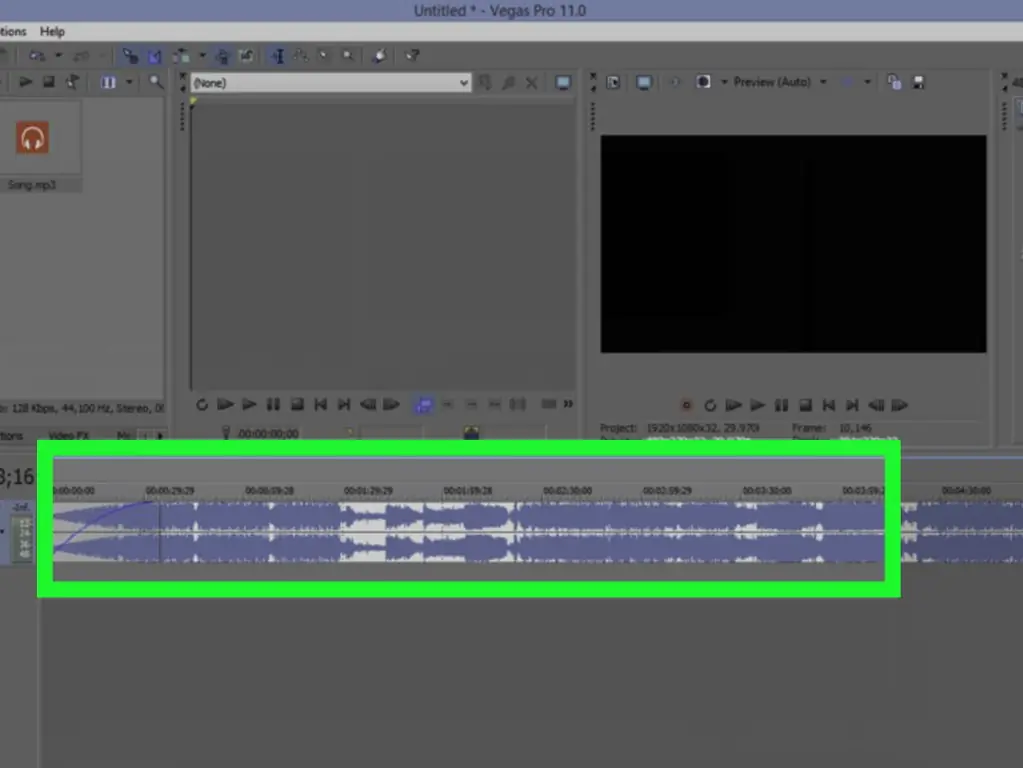Viewport: 1023px width, 768px height.
Task: Click the Trimmer remove-media X icon
Action: (x=532, y=83)
